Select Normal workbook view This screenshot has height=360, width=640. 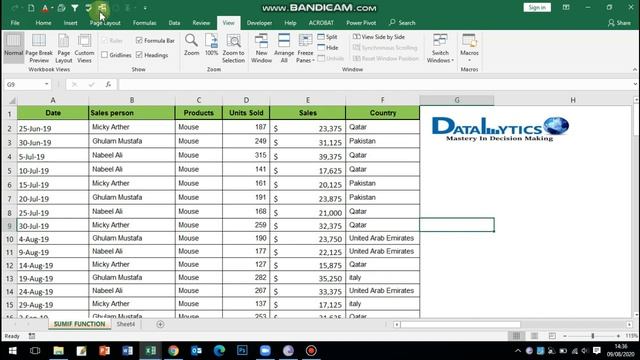(13, 47)
